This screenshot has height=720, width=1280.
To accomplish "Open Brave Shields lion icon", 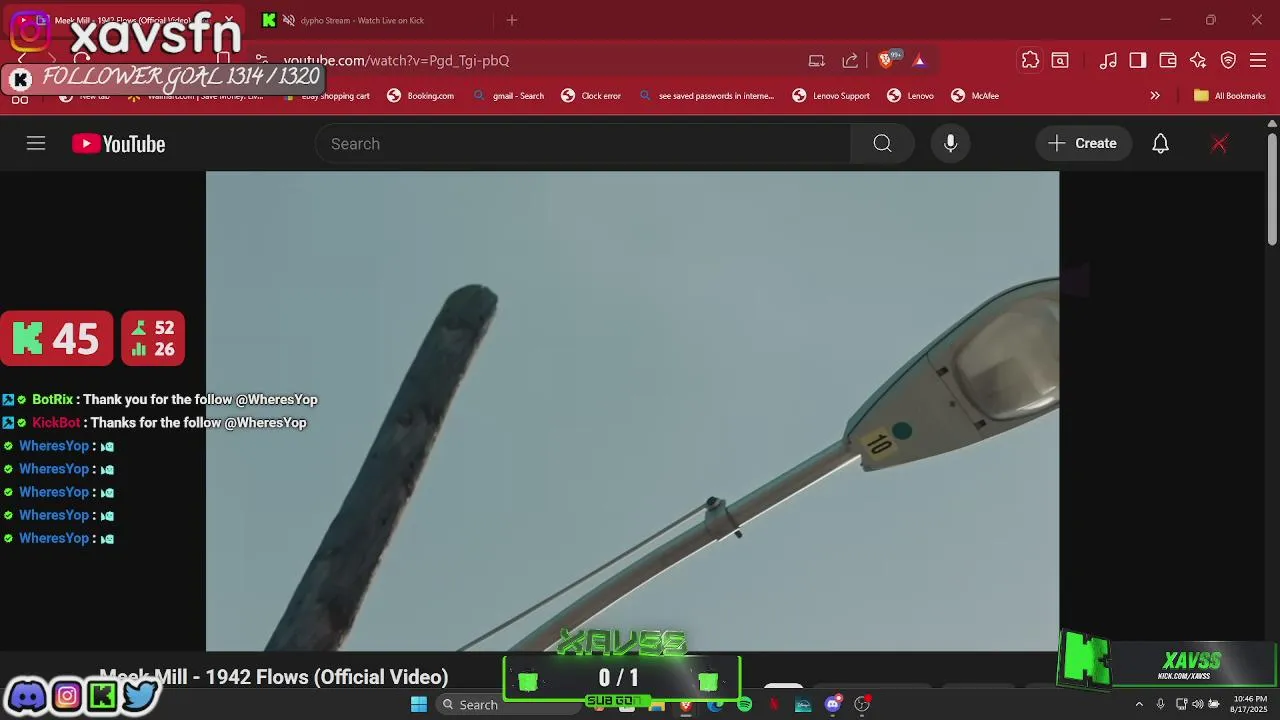I will coord(886,60).
